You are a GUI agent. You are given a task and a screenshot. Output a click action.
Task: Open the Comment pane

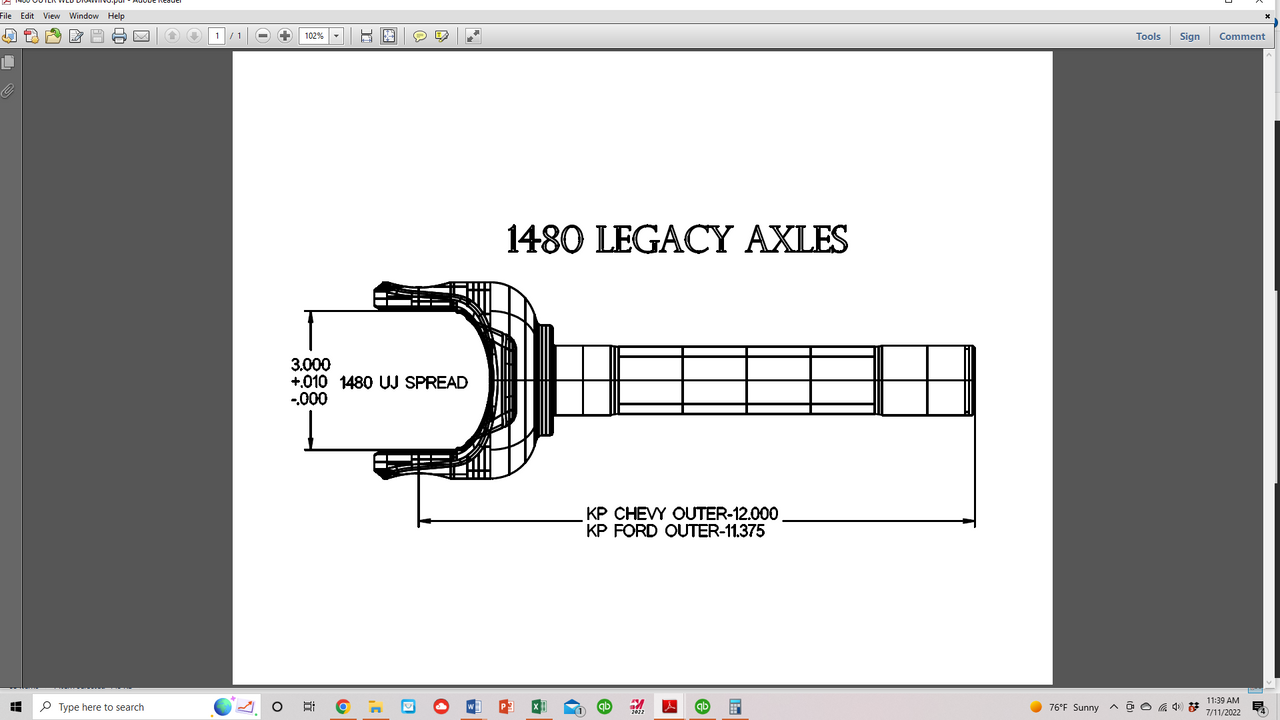(x=1241, y=36)
